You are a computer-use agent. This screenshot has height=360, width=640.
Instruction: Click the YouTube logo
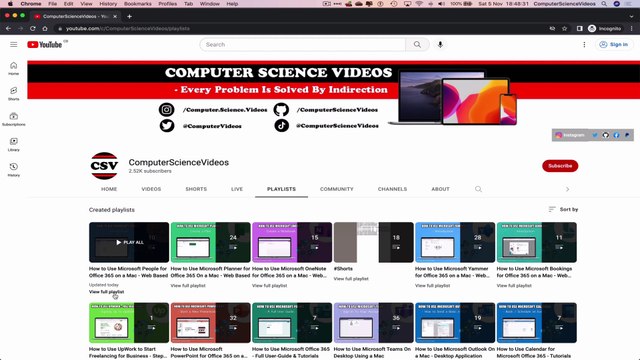click(x=45, y=44)
